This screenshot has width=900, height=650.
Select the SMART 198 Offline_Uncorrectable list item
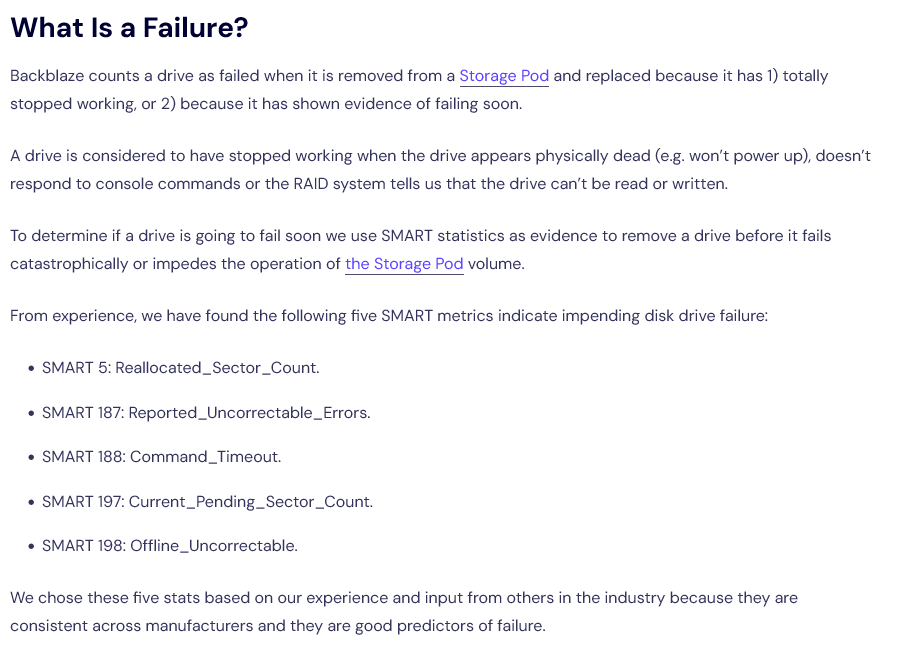169,546
